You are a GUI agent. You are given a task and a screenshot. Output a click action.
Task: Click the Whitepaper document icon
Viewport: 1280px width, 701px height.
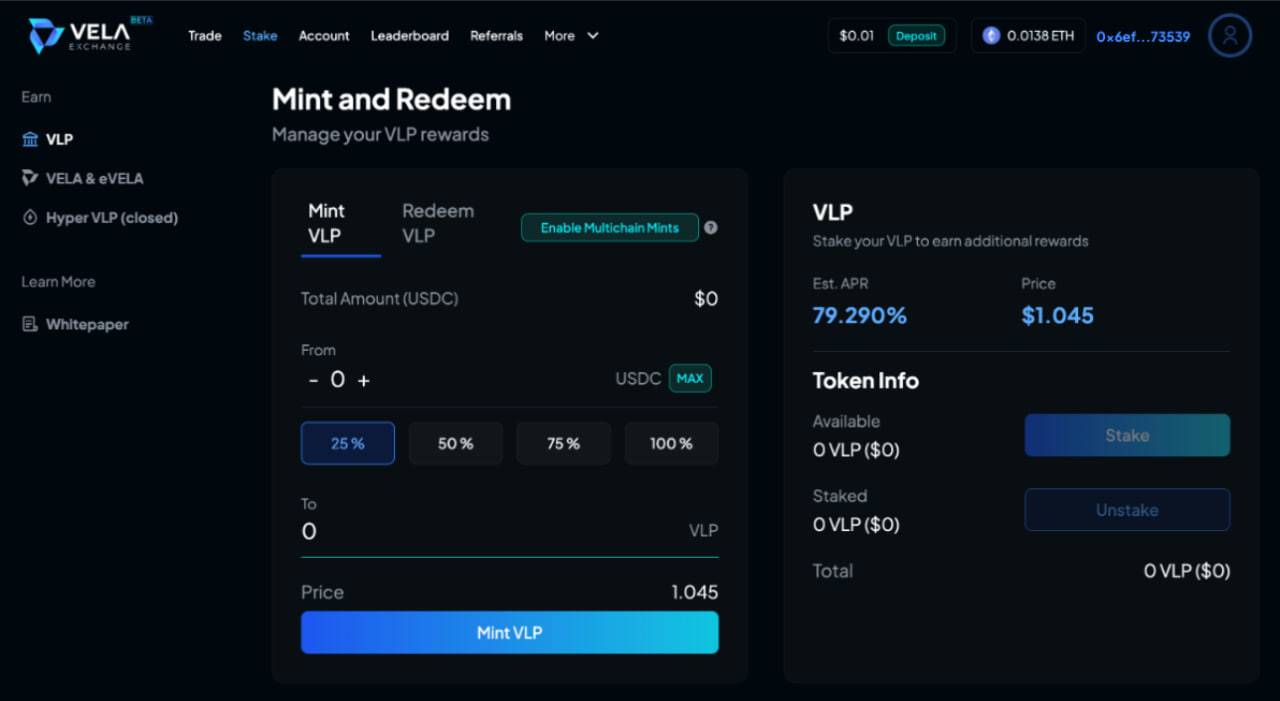[30, 324]
